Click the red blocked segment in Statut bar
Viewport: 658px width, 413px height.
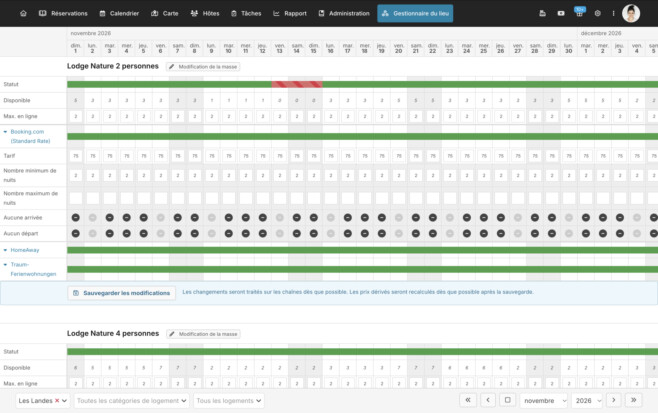tap(297, 84)
